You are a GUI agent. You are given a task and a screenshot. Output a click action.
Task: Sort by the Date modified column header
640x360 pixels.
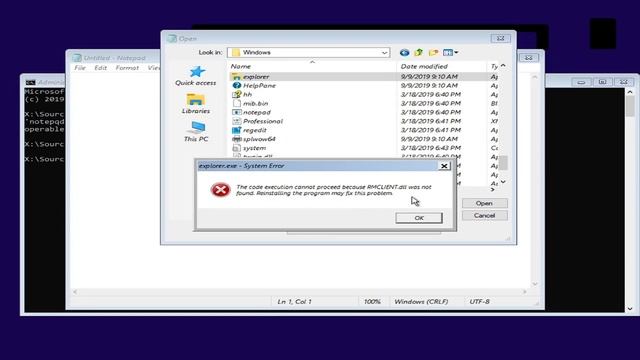(x=442, y=66)
